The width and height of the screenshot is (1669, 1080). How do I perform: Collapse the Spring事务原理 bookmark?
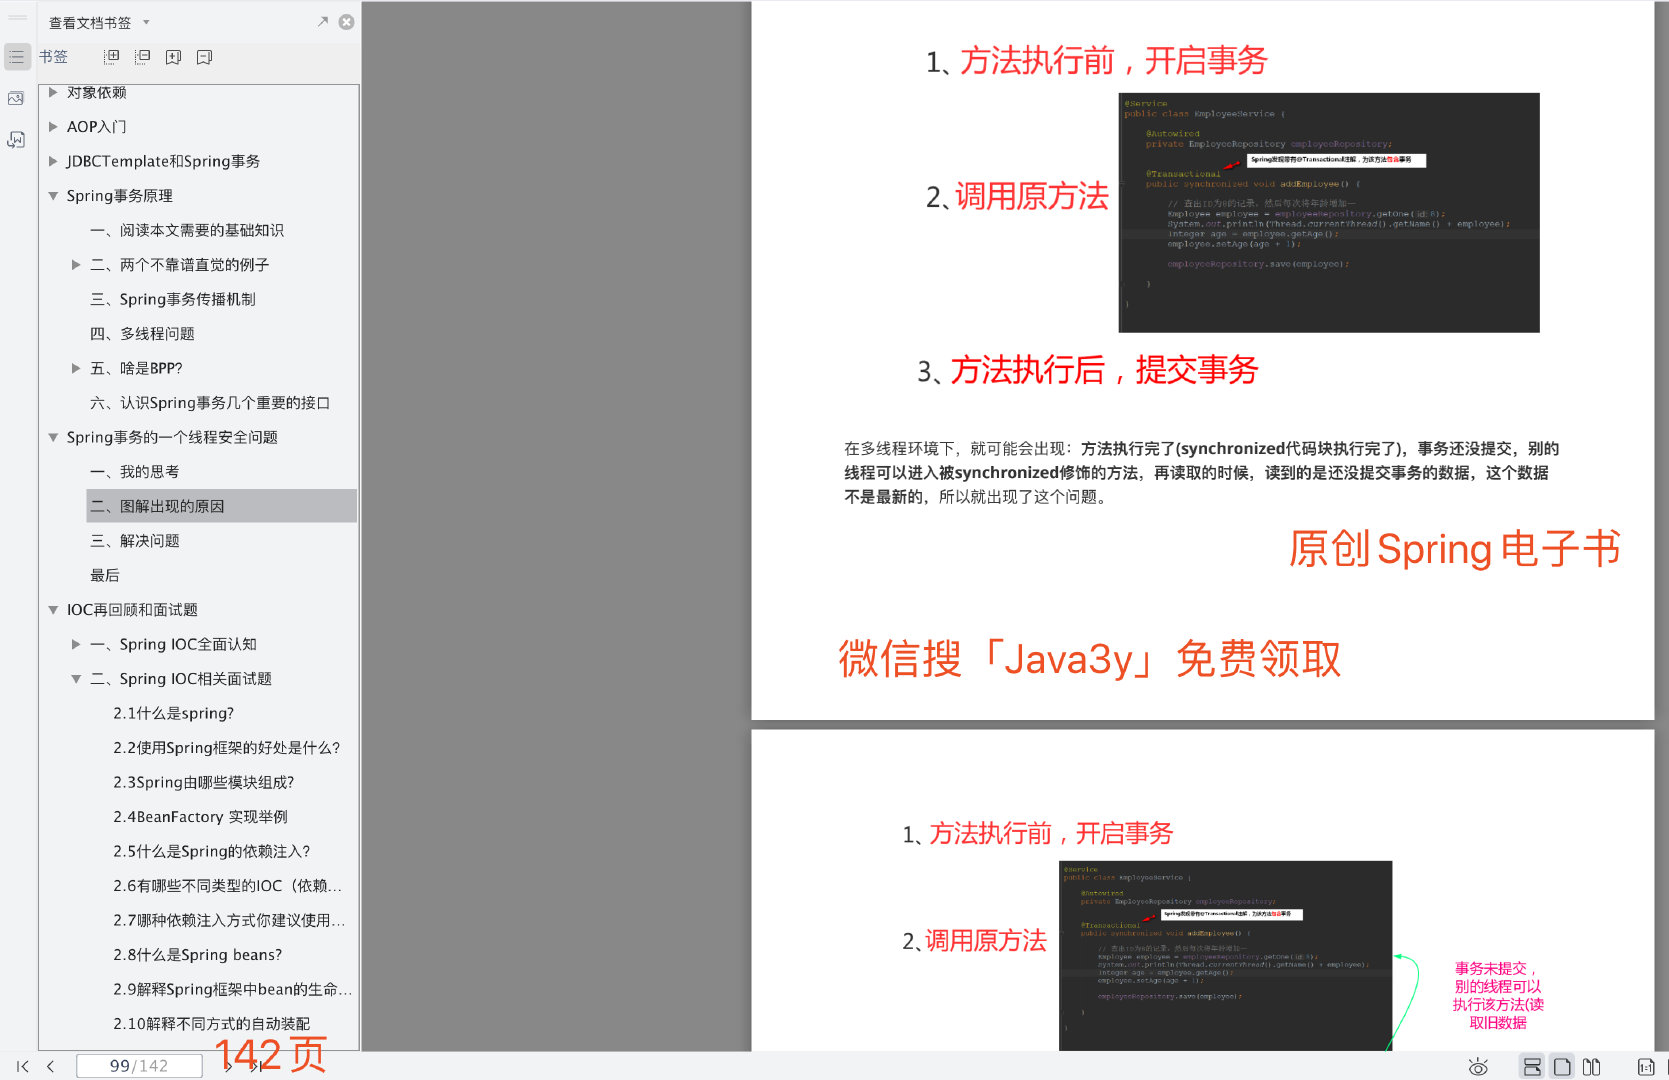point(53,196)
